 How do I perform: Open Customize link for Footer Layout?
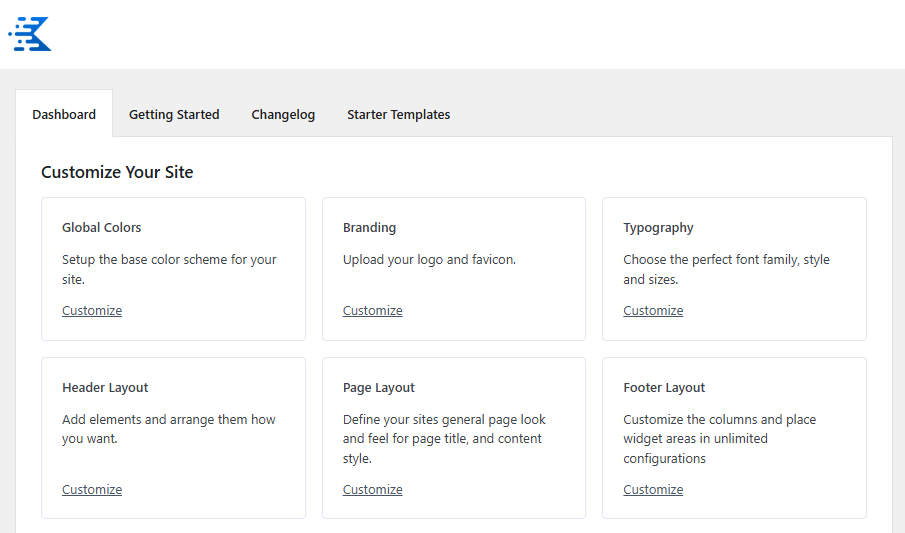click(x=653, y=490)
